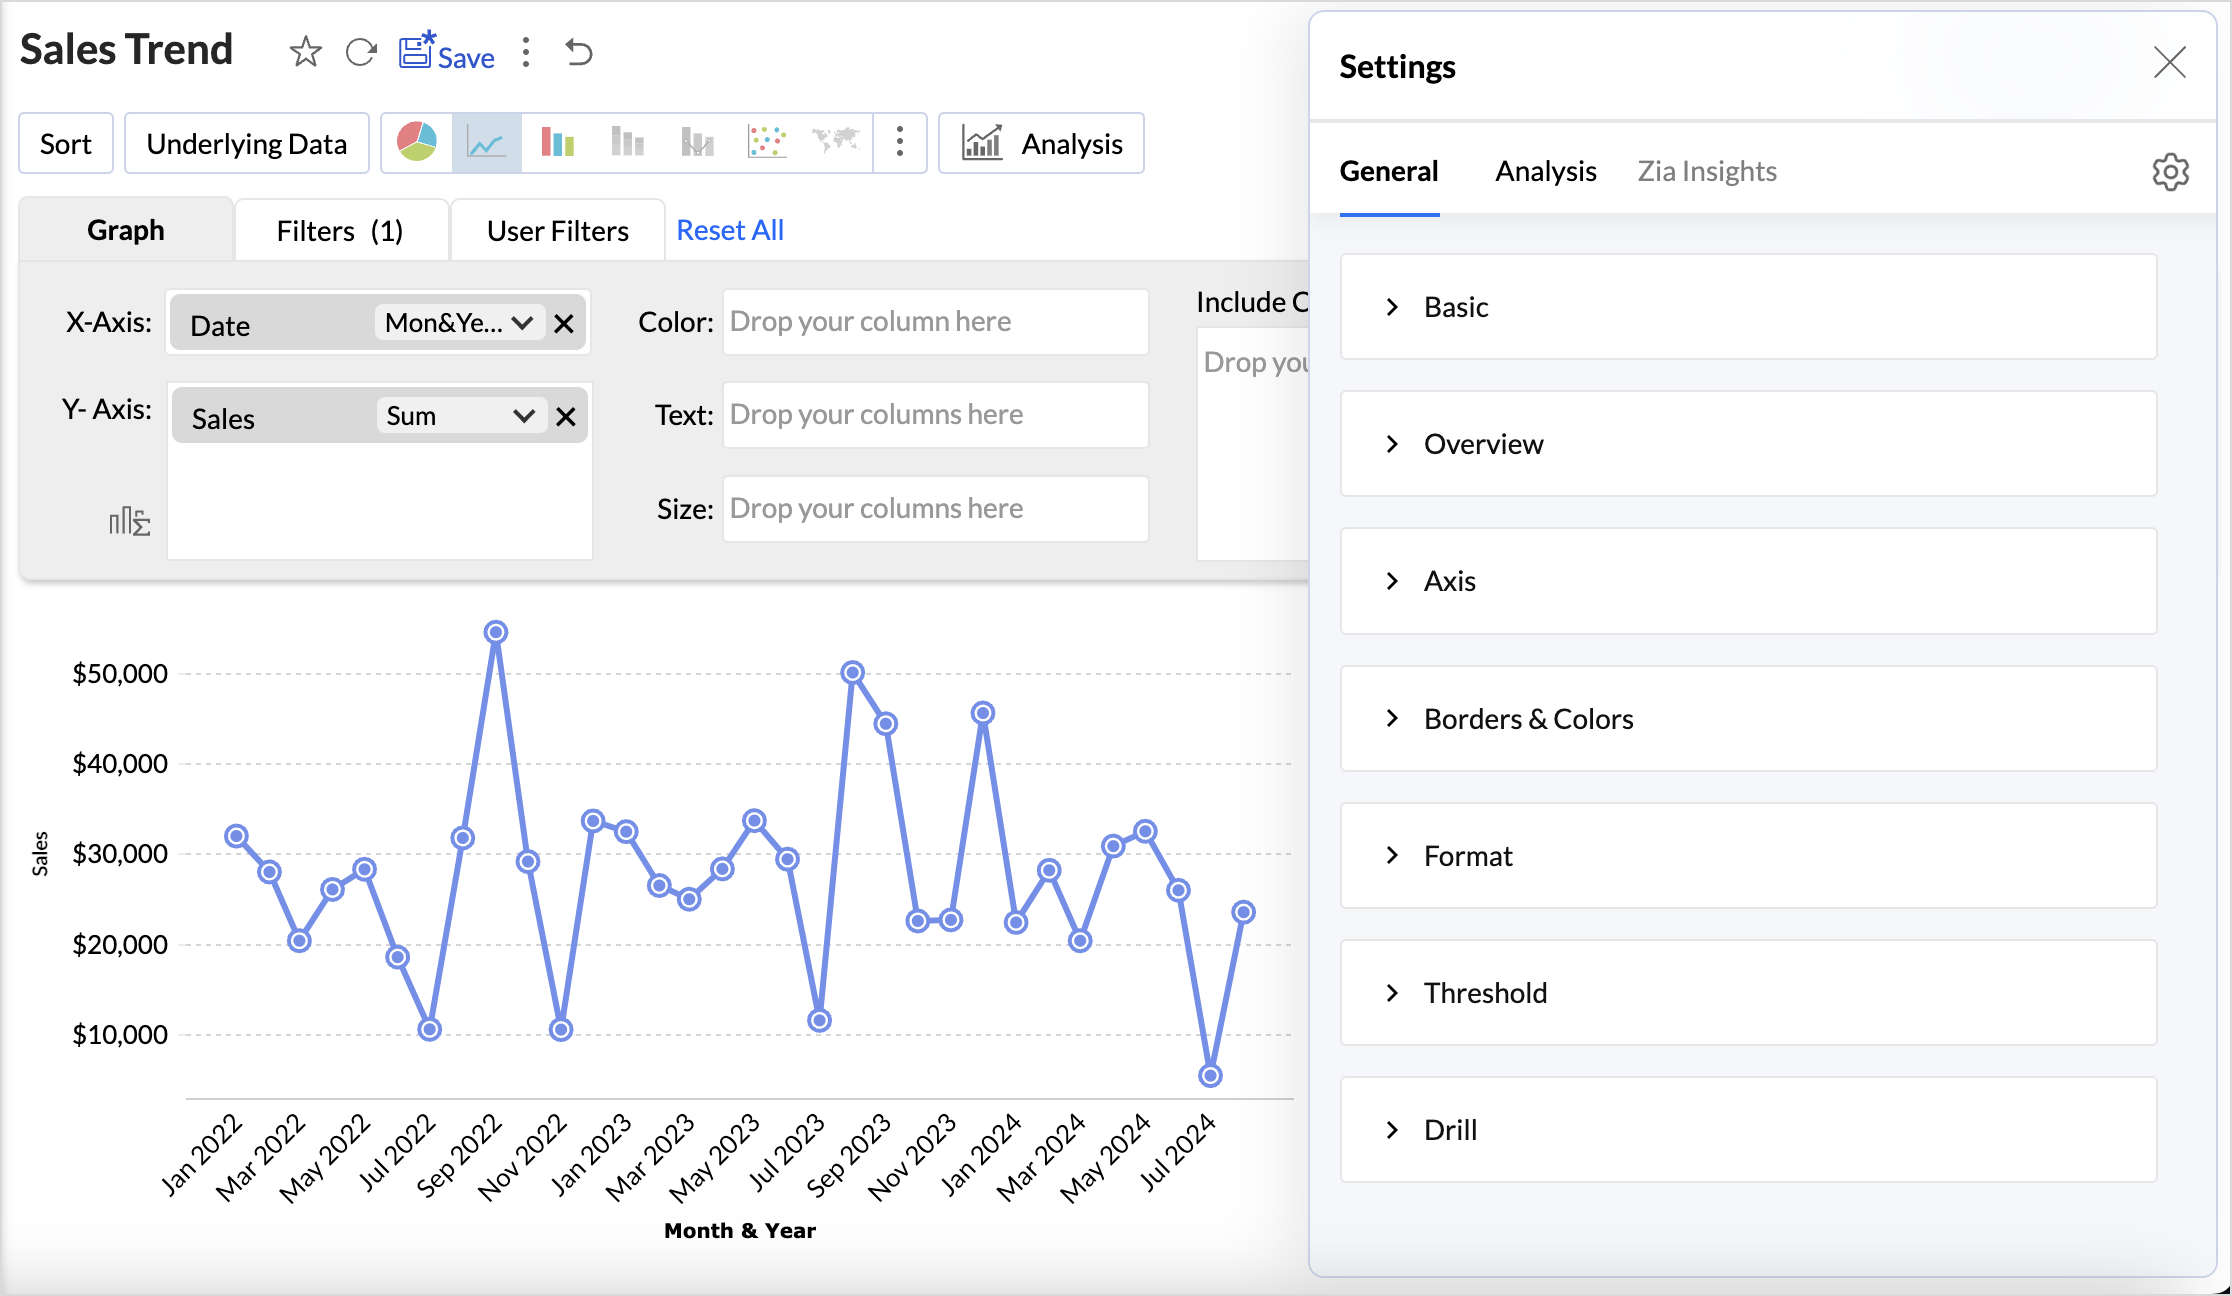Select the colored bar chart icon
This screenshot has height=1296, width=2232.
557,143
